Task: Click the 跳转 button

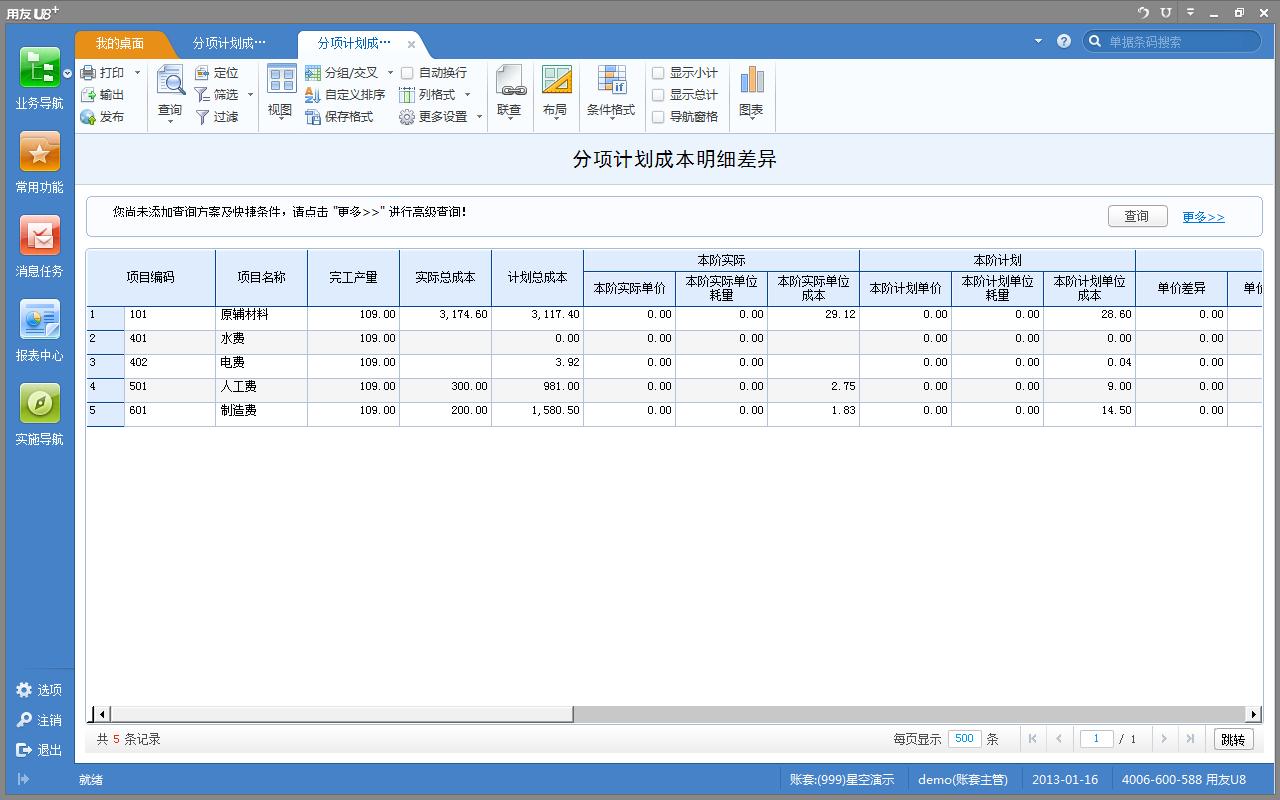Action: point(1233,739)
